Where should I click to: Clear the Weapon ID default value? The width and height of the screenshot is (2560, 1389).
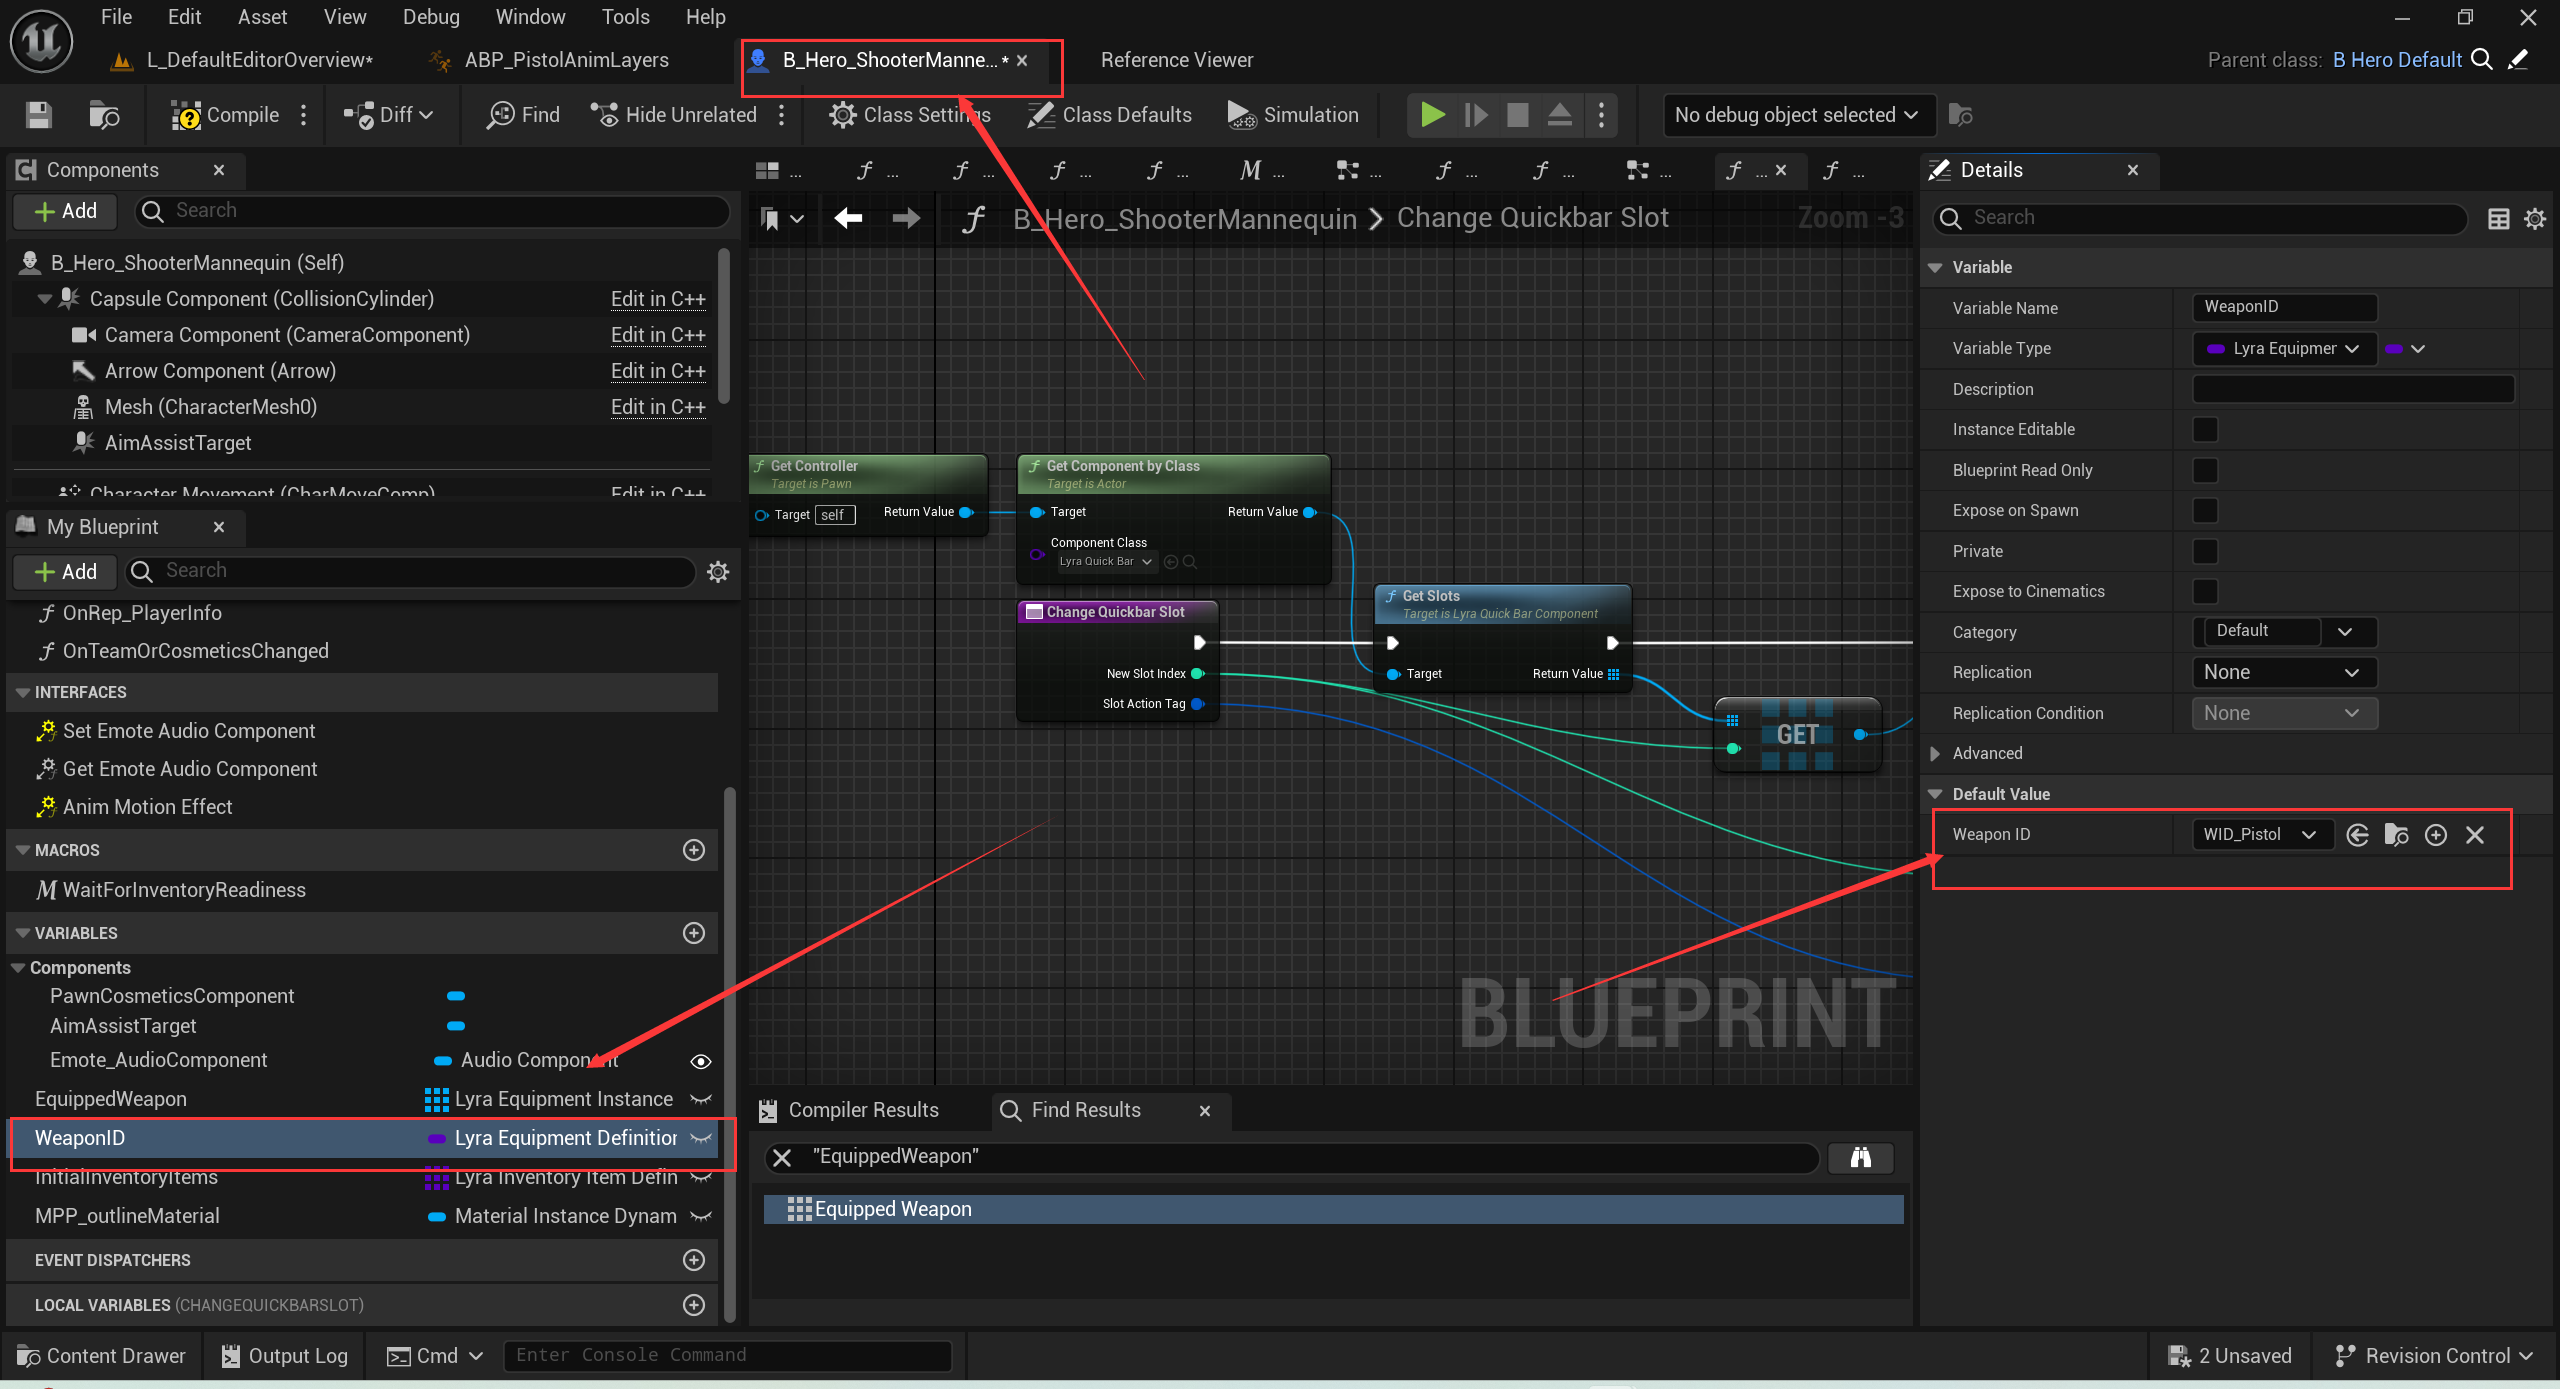click(2474, 835)
